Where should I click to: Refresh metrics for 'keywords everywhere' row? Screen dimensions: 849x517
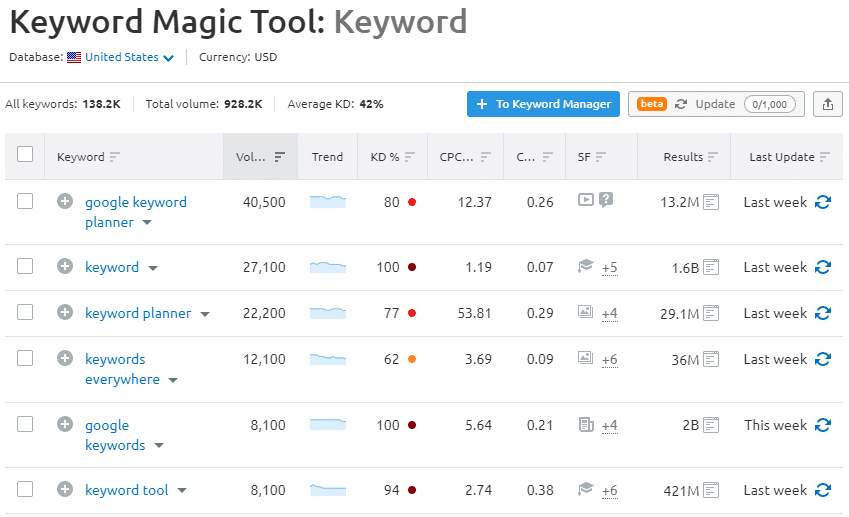pyautogui.click(x=823, y=359)
